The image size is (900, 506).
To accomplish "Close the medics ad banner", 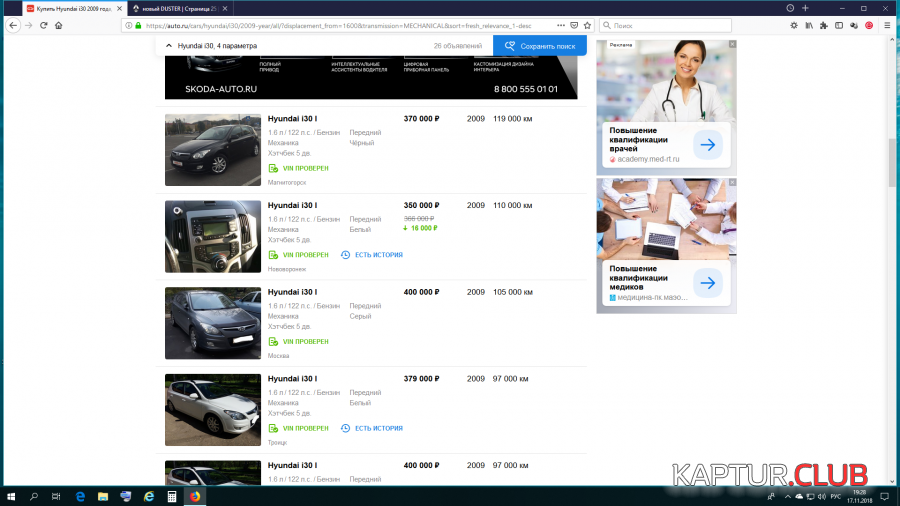I will point(732,182).
